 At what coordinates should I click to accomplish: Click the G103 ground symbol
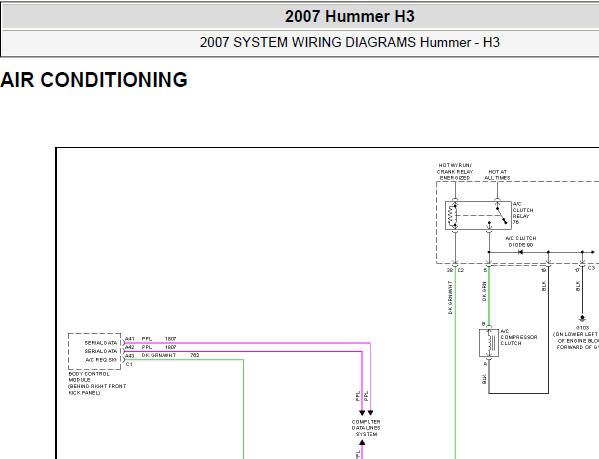click(582, 319)
